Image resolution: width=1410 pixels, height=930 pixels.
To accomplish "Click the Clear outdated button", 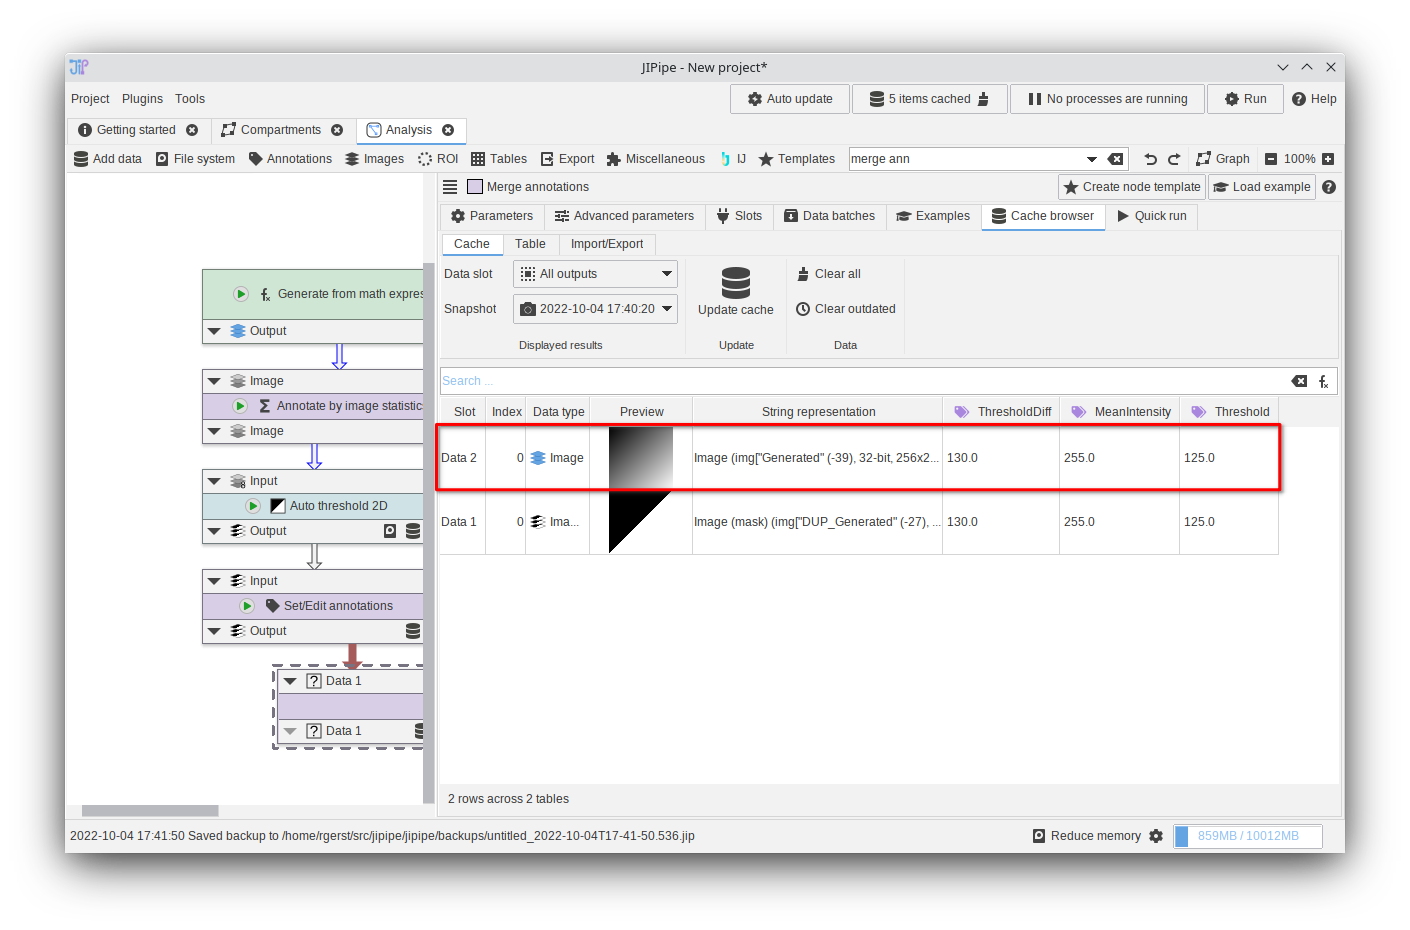I will pos(846,309).
